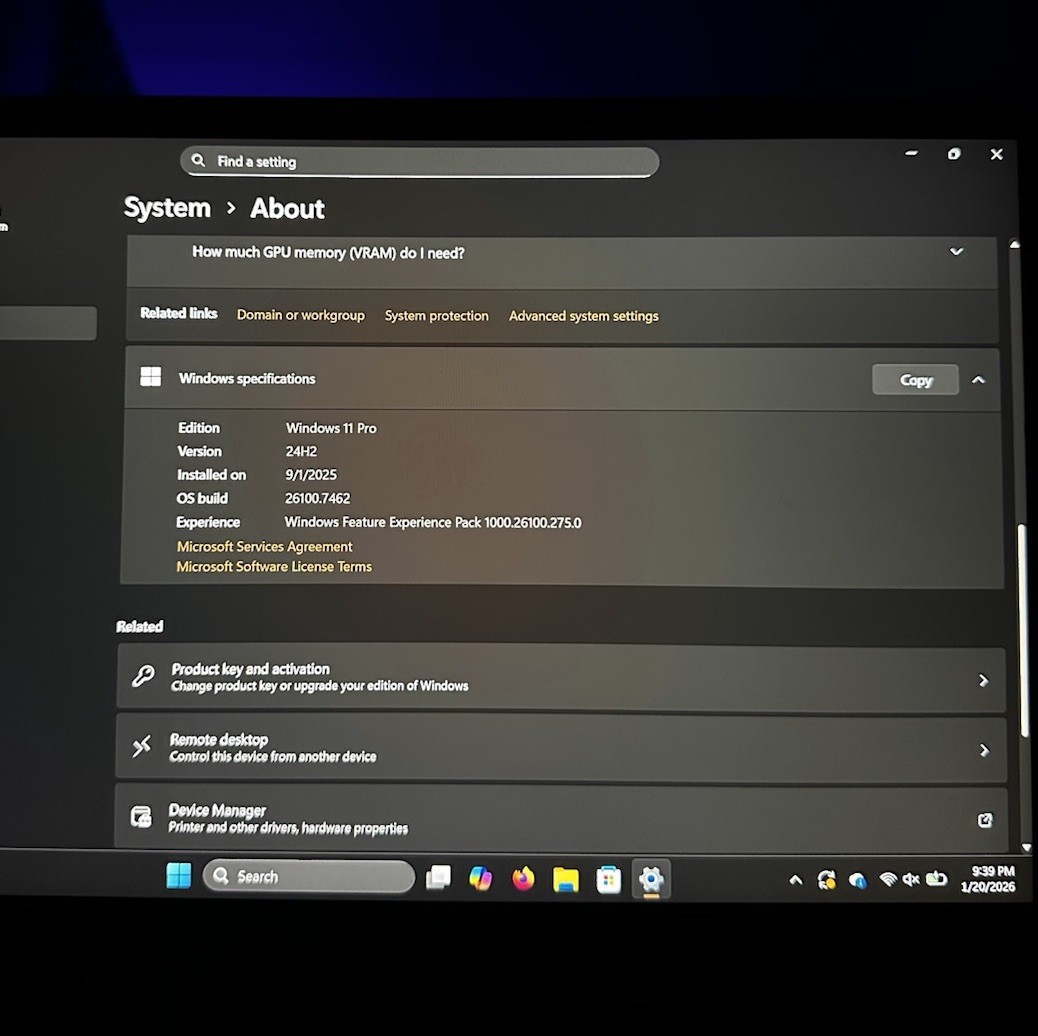1038x1036 pixels.
Task: Select installed date 9/1/2025
Action: pos(311,475)
